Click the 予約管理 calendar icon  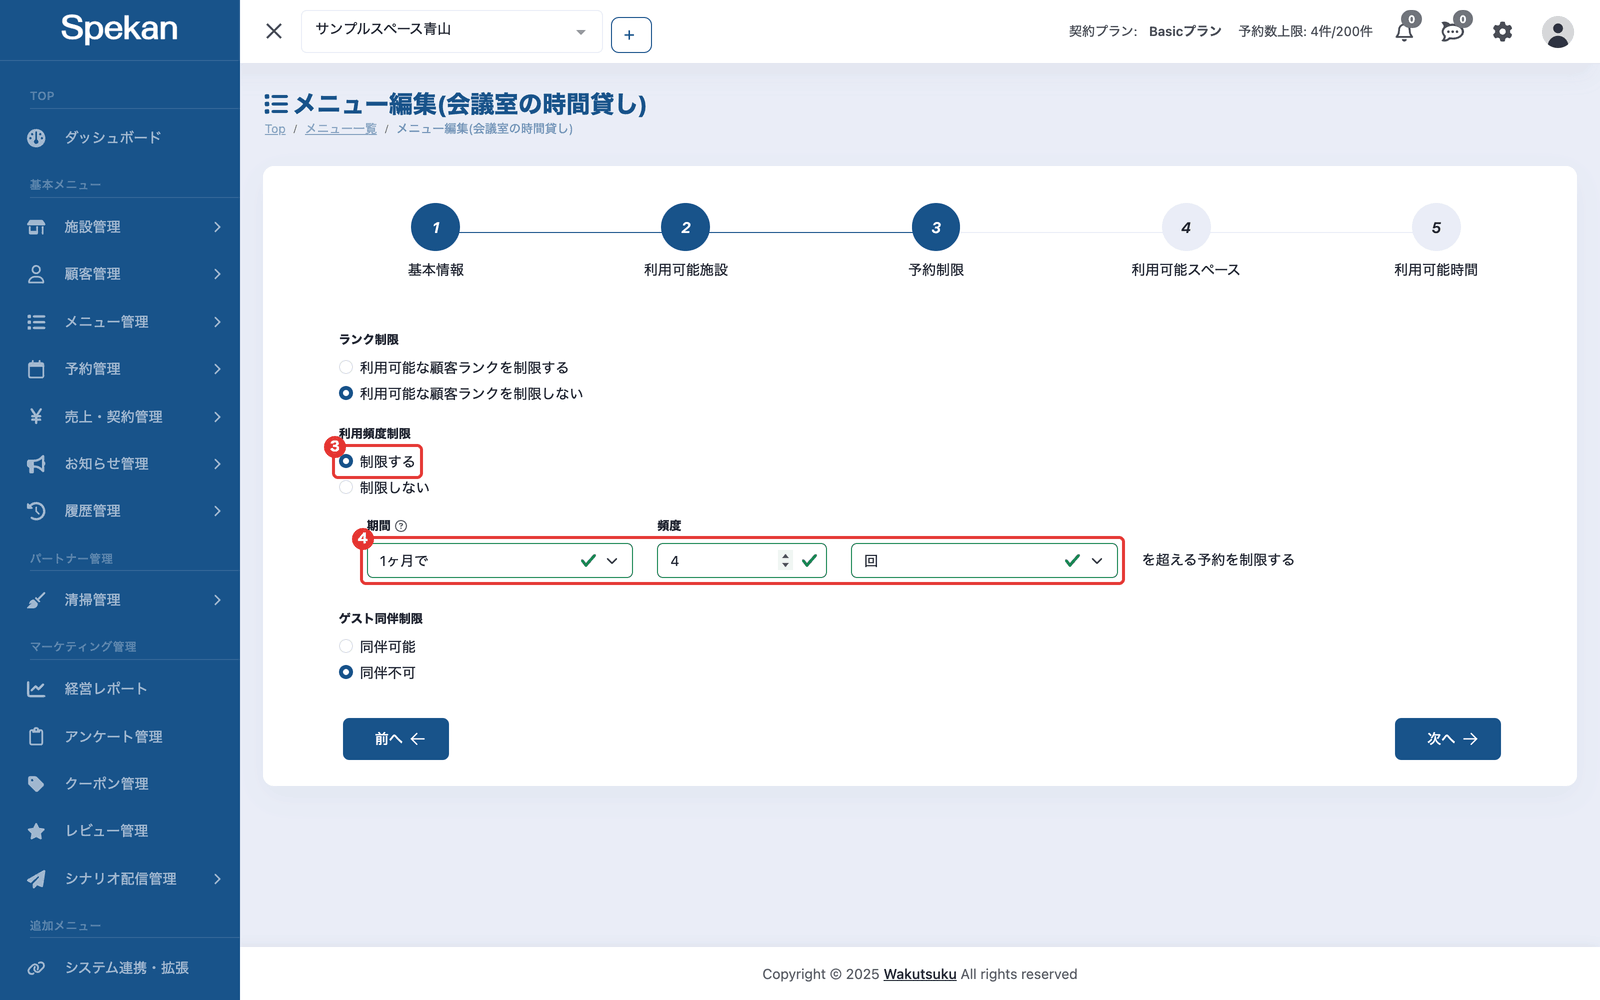(36, 369)
